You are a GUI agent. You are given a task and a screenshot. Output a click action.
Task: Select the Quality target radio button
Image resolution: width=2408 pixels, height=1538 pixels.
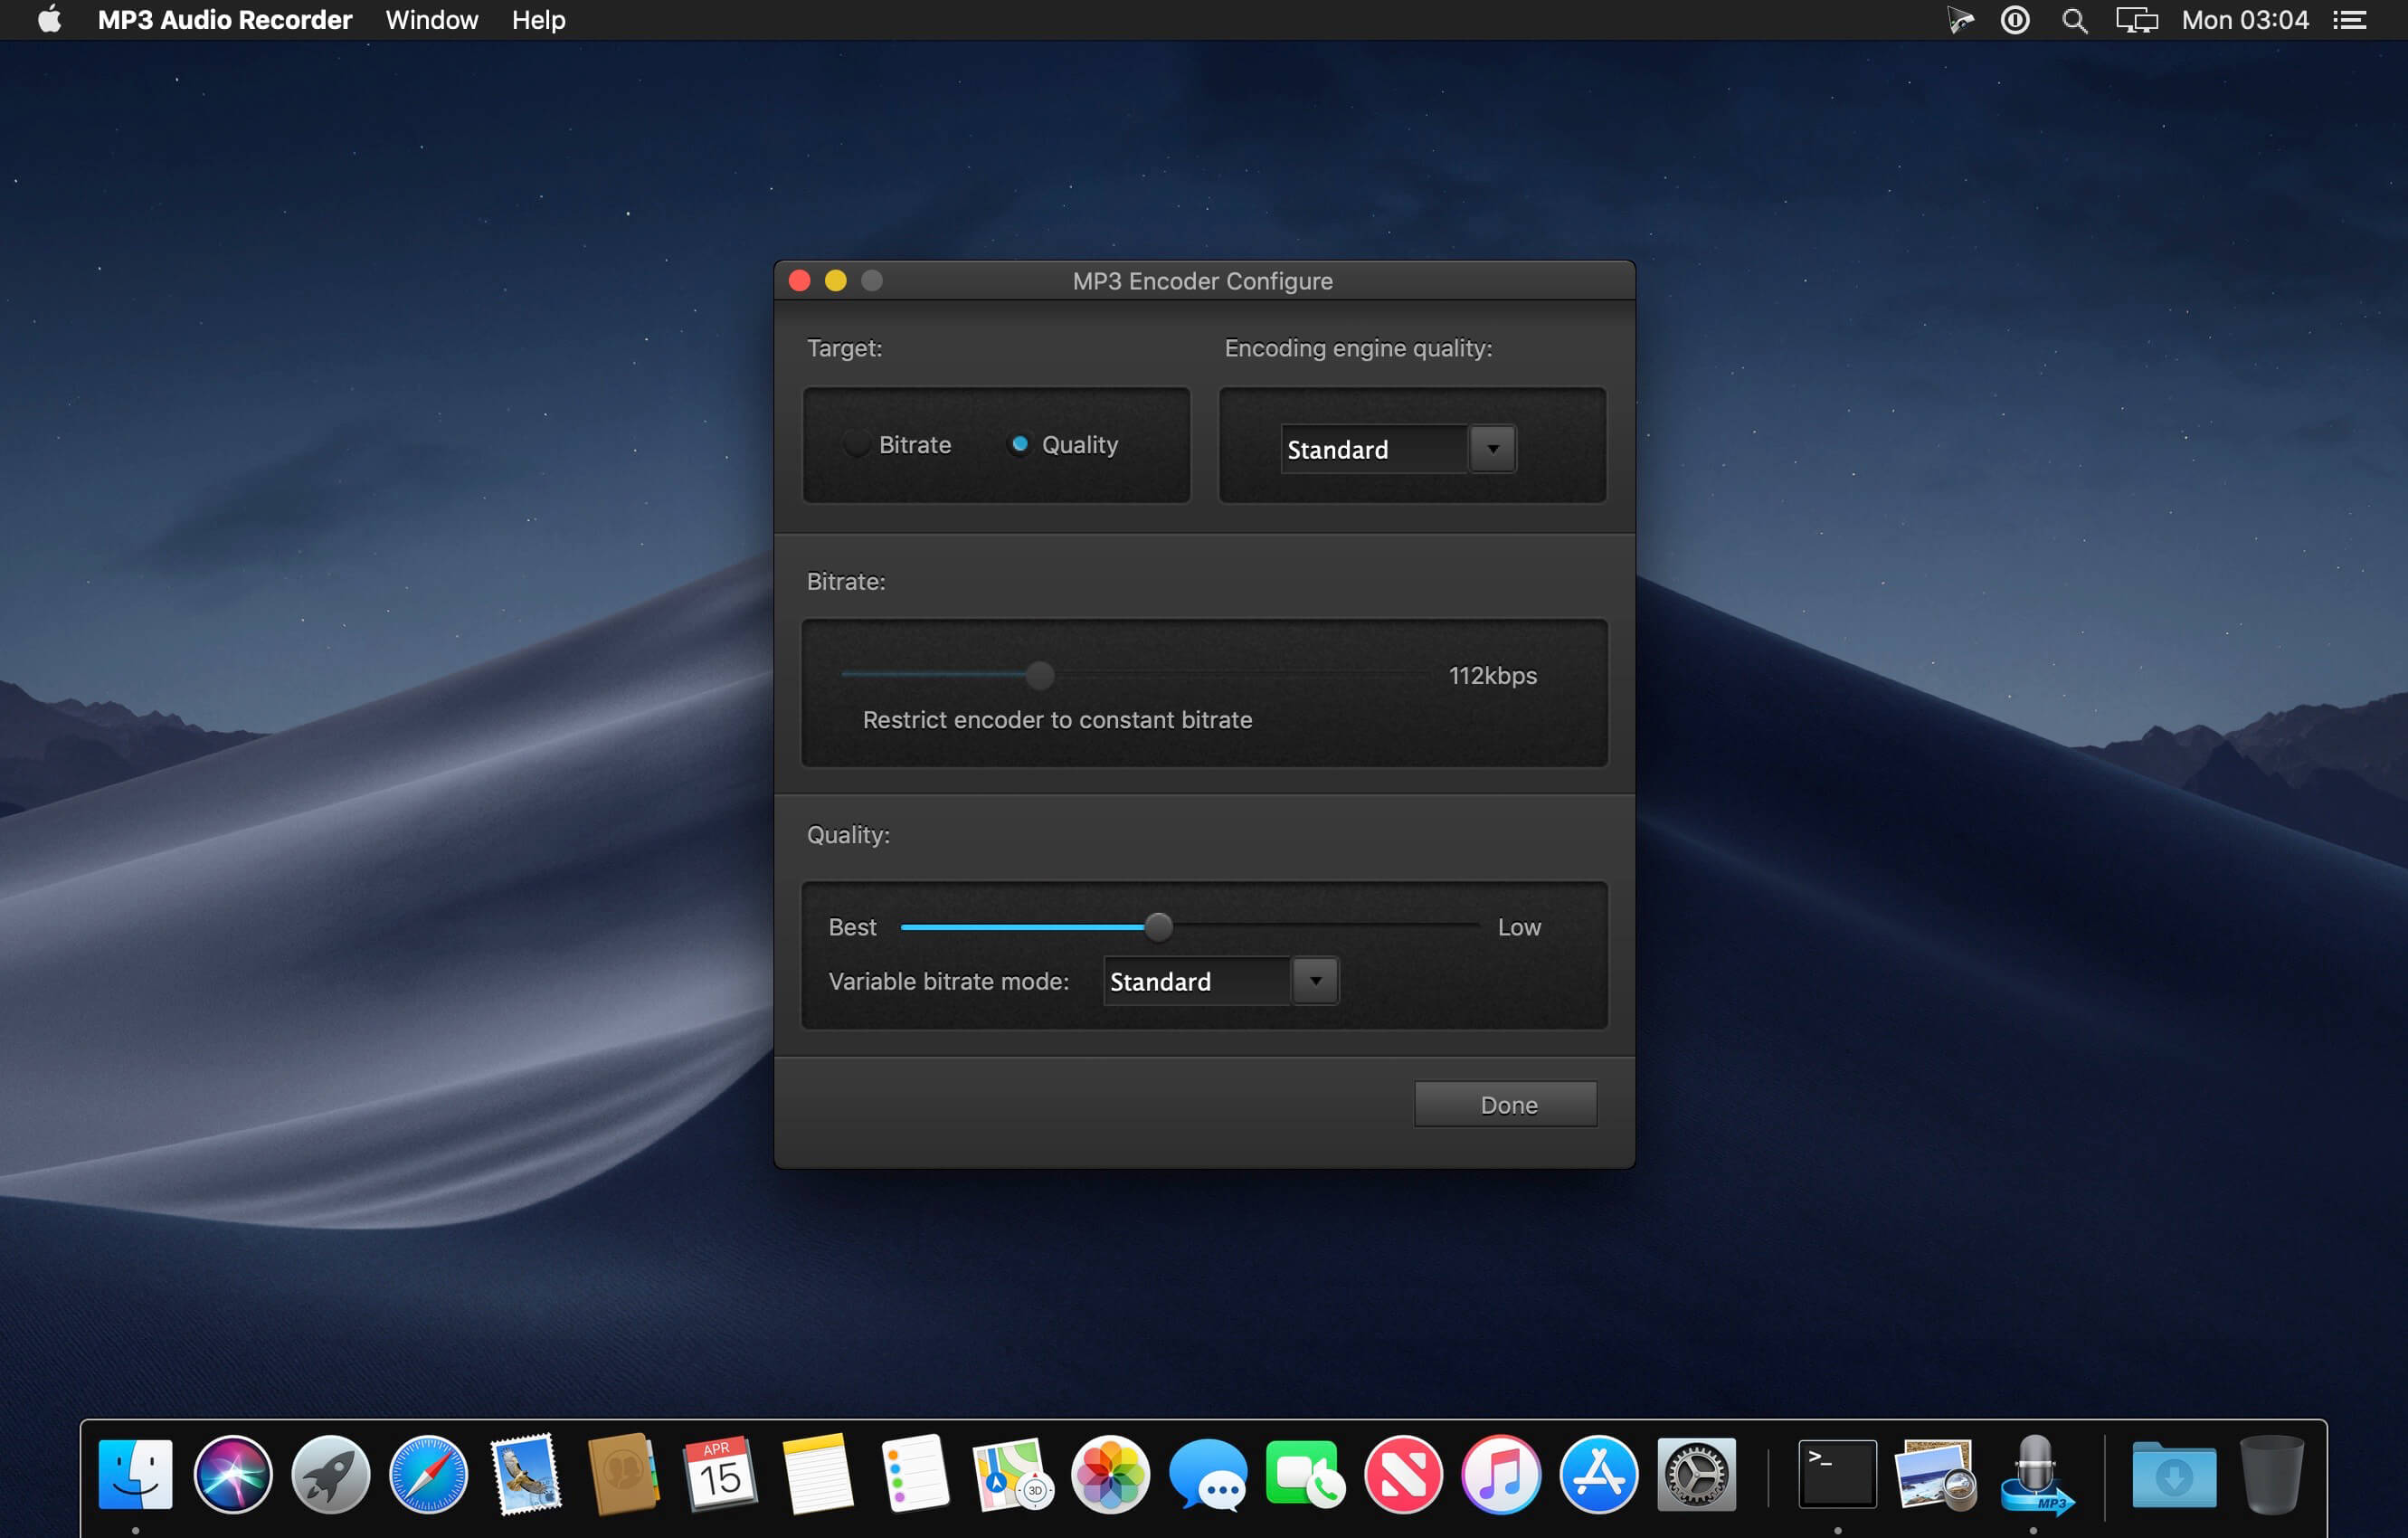coord(1019,444)
